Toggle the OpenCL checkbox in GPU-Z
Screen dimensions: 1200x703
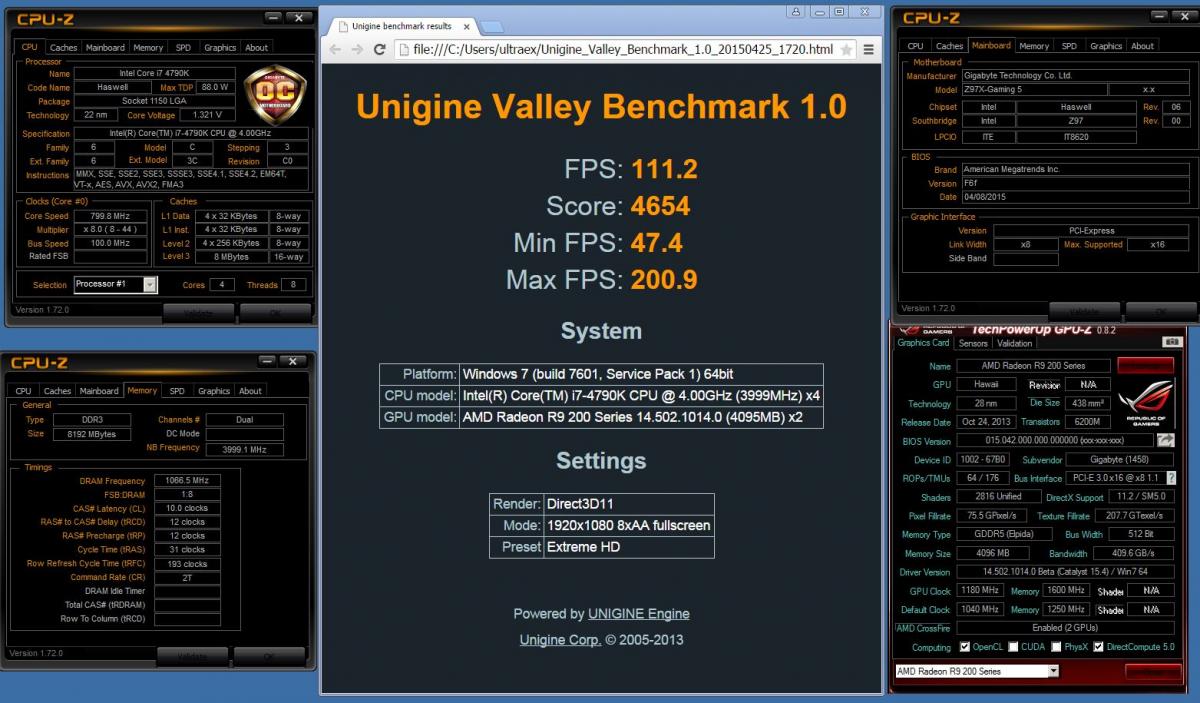tap(965, 647)
